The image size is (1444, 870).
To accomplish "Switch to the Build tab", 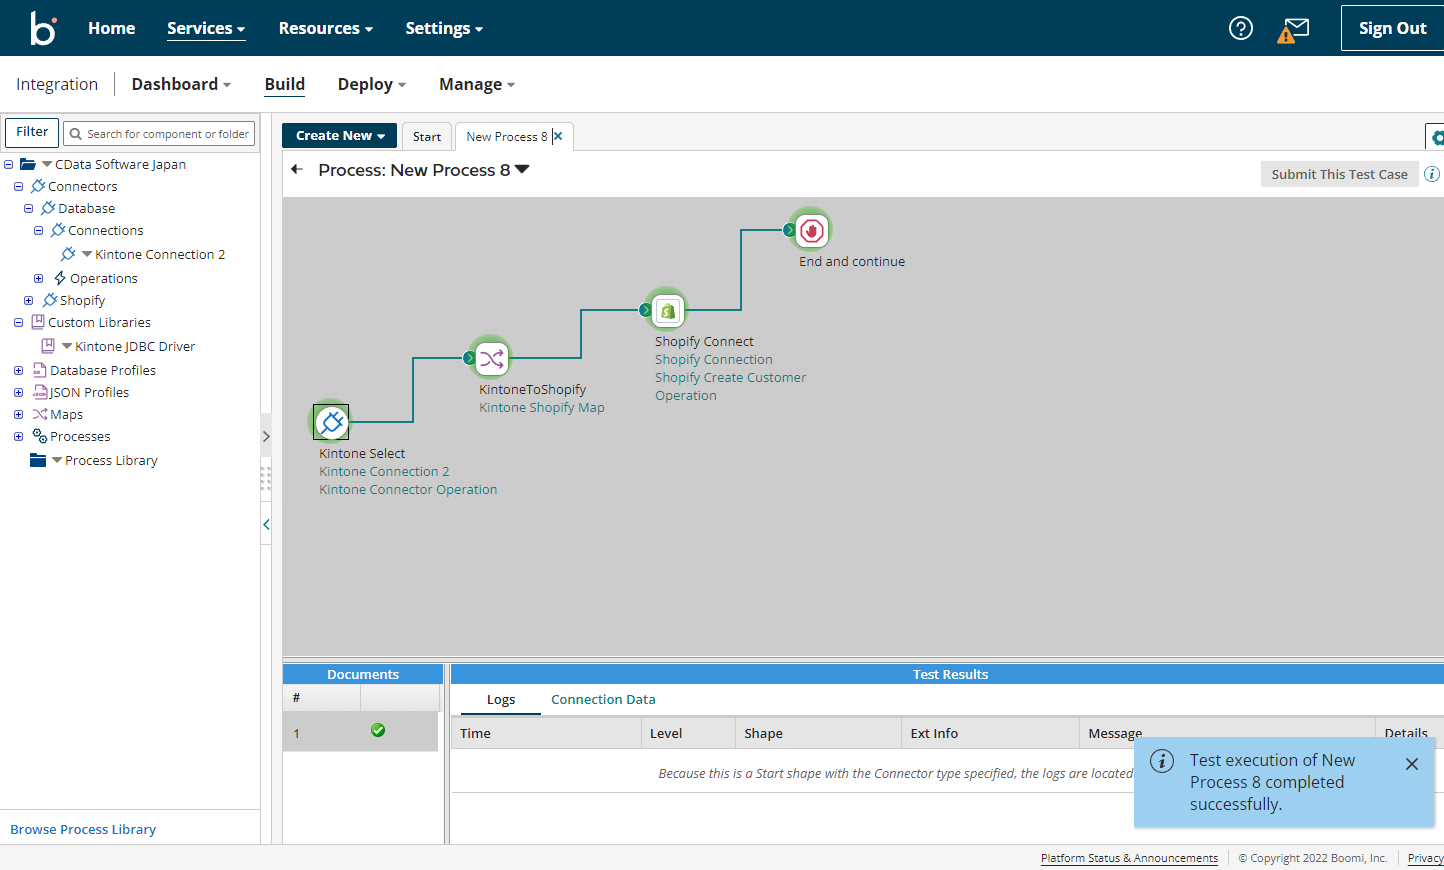I will click(x=285, y=84).
